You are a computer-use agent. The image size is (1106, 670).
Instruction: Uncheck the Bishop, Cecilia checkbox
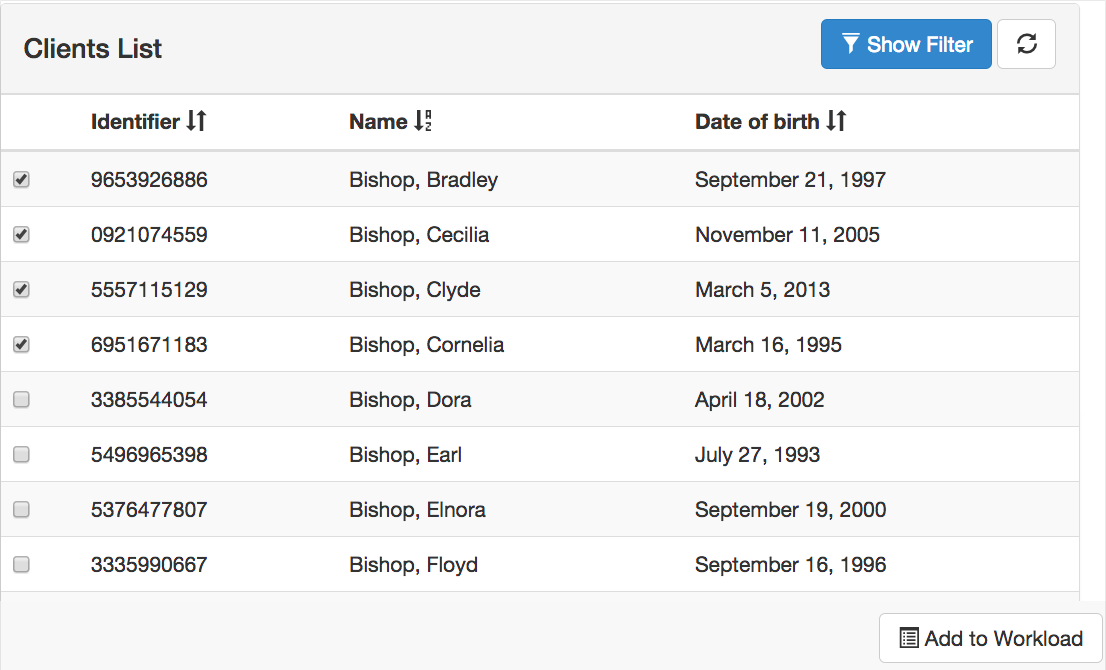(x=21, y=234)
